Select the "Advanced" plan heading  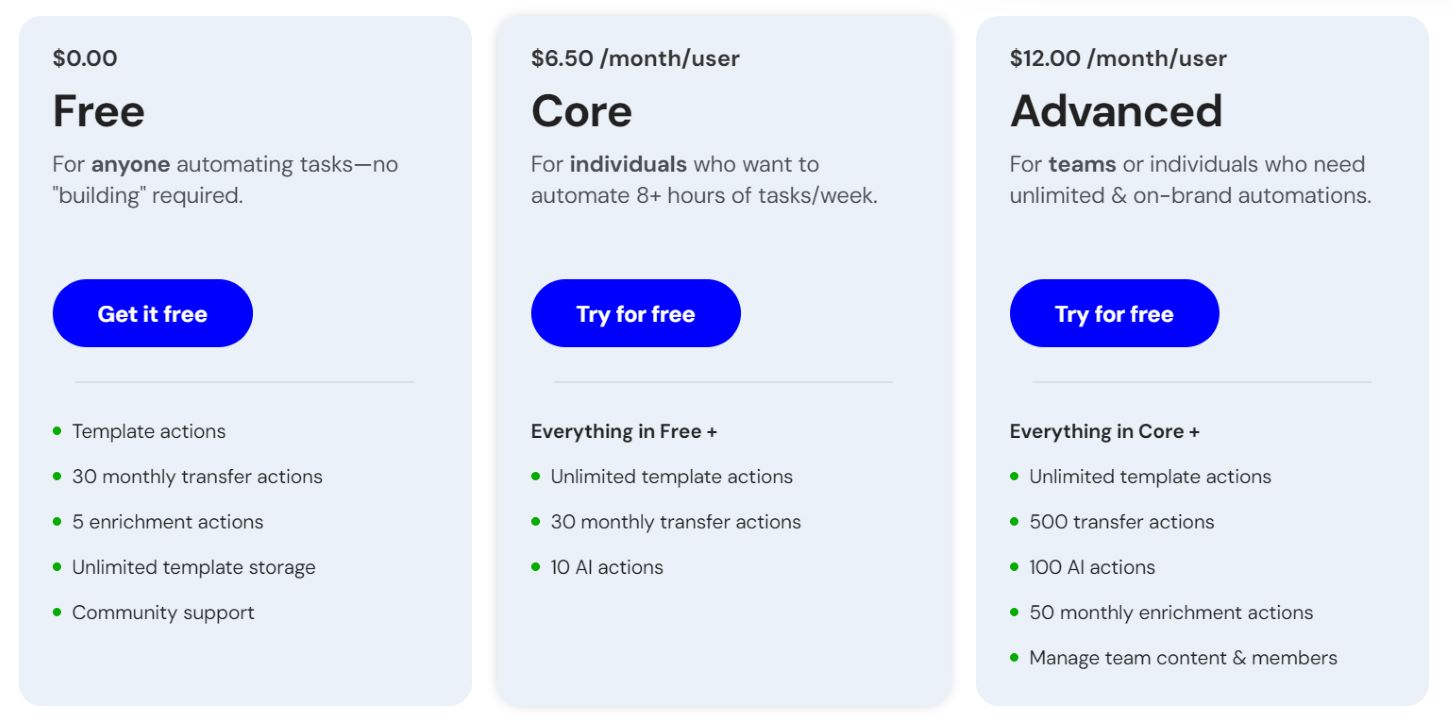[1116, 110]
